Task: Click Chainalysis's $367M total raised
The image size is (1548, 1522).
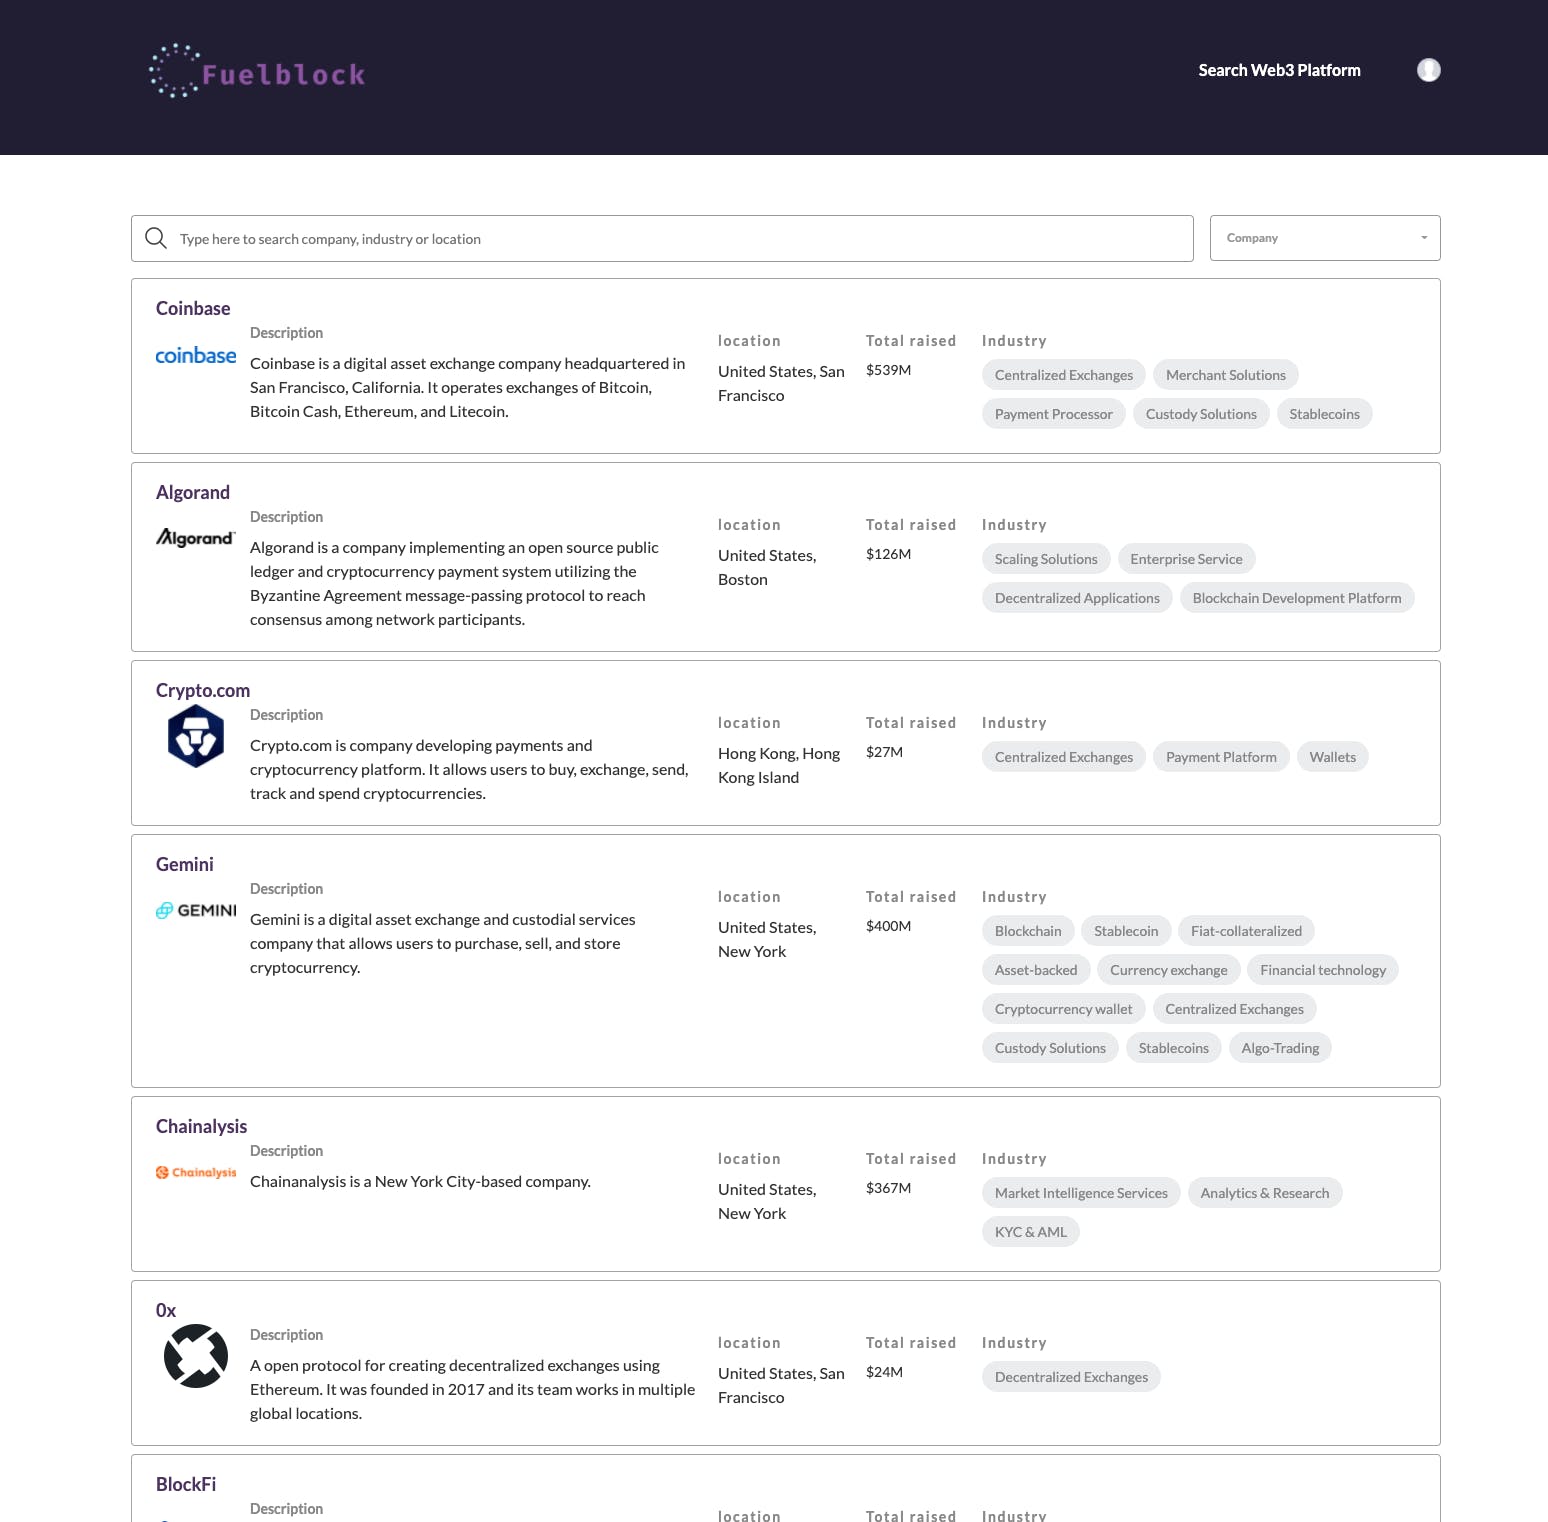Action: (x=889, y=1188)
